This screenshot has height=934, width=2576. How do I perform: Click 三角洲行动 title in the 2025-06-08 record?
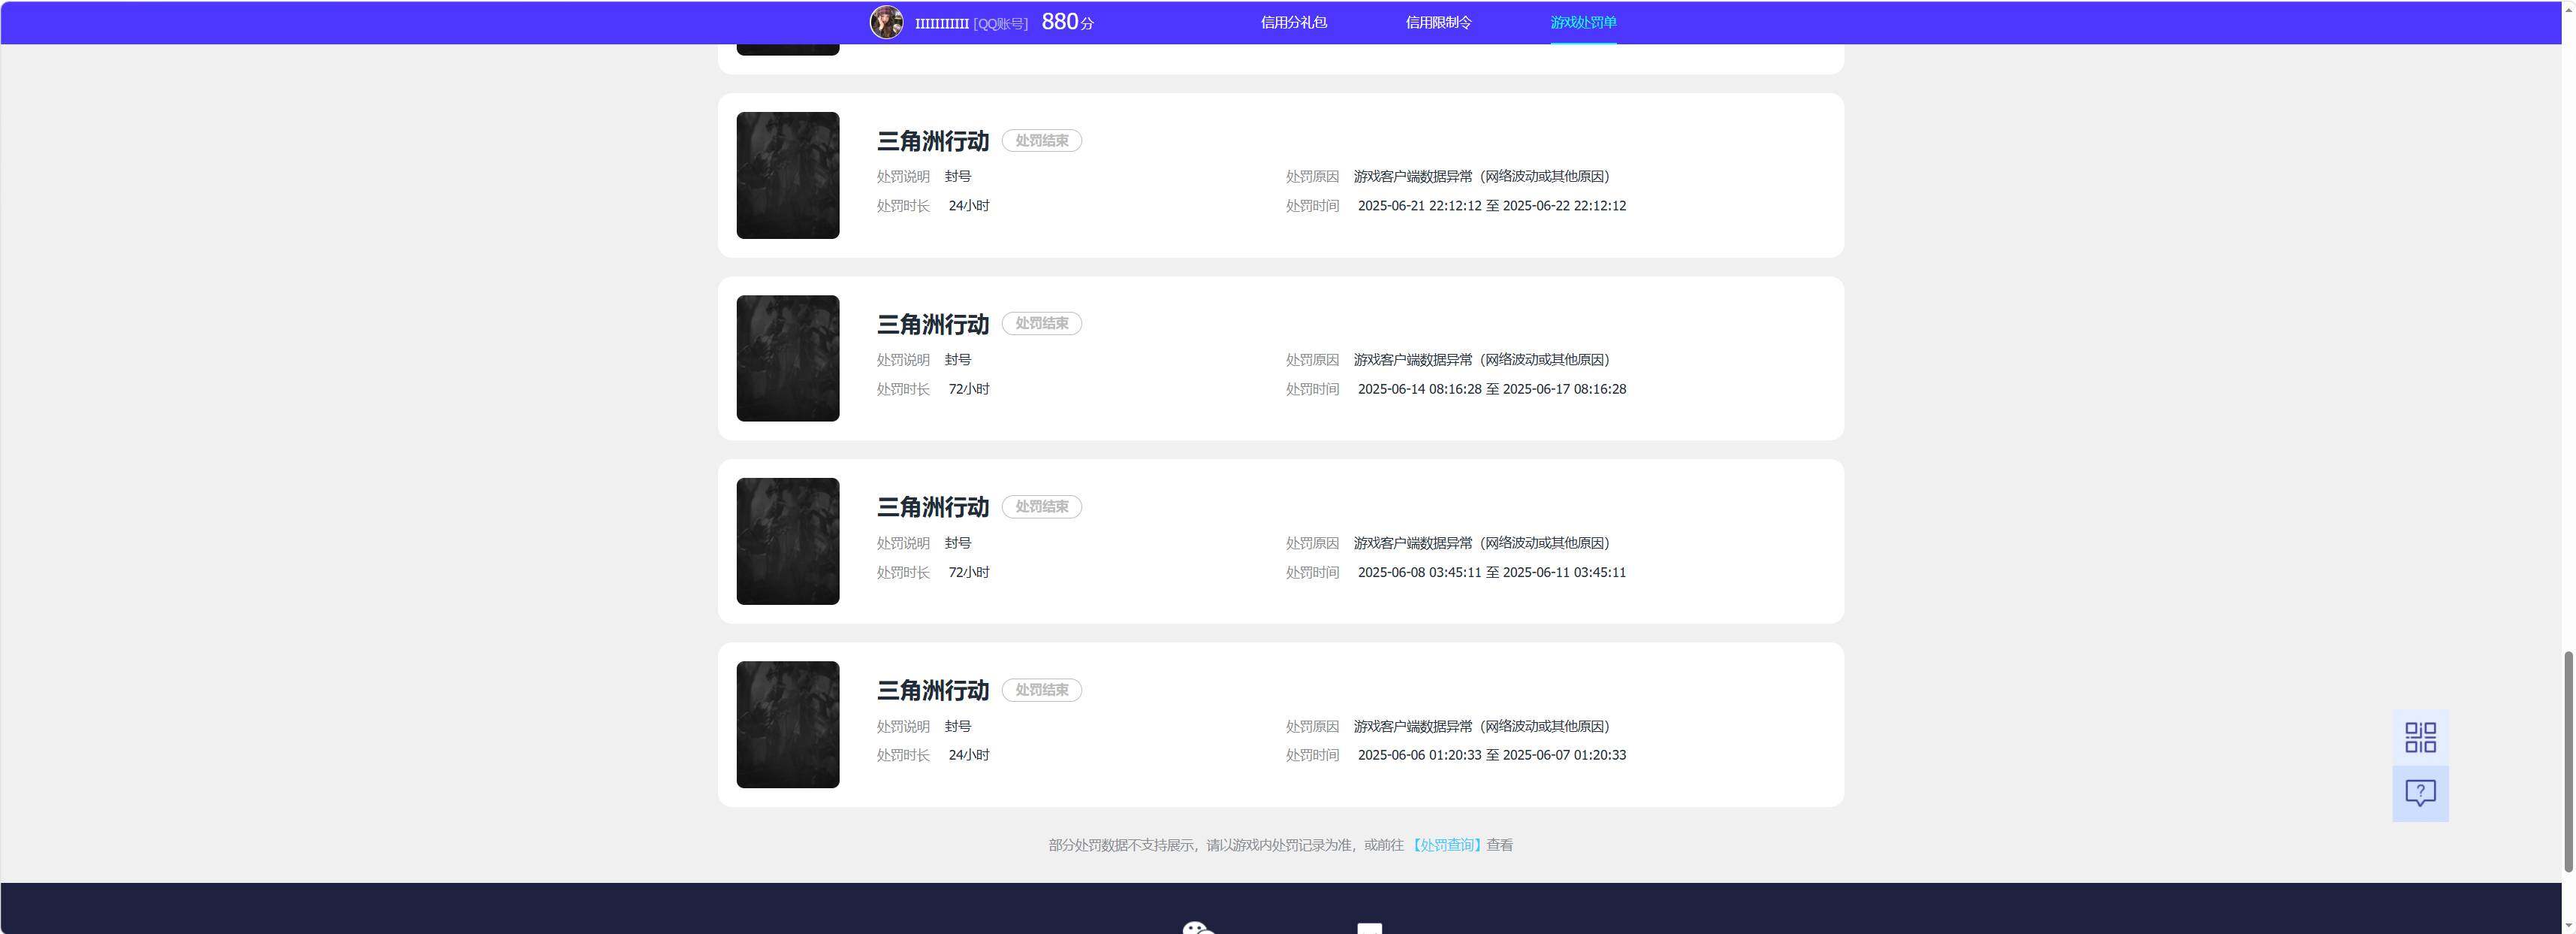coord(933,507)
